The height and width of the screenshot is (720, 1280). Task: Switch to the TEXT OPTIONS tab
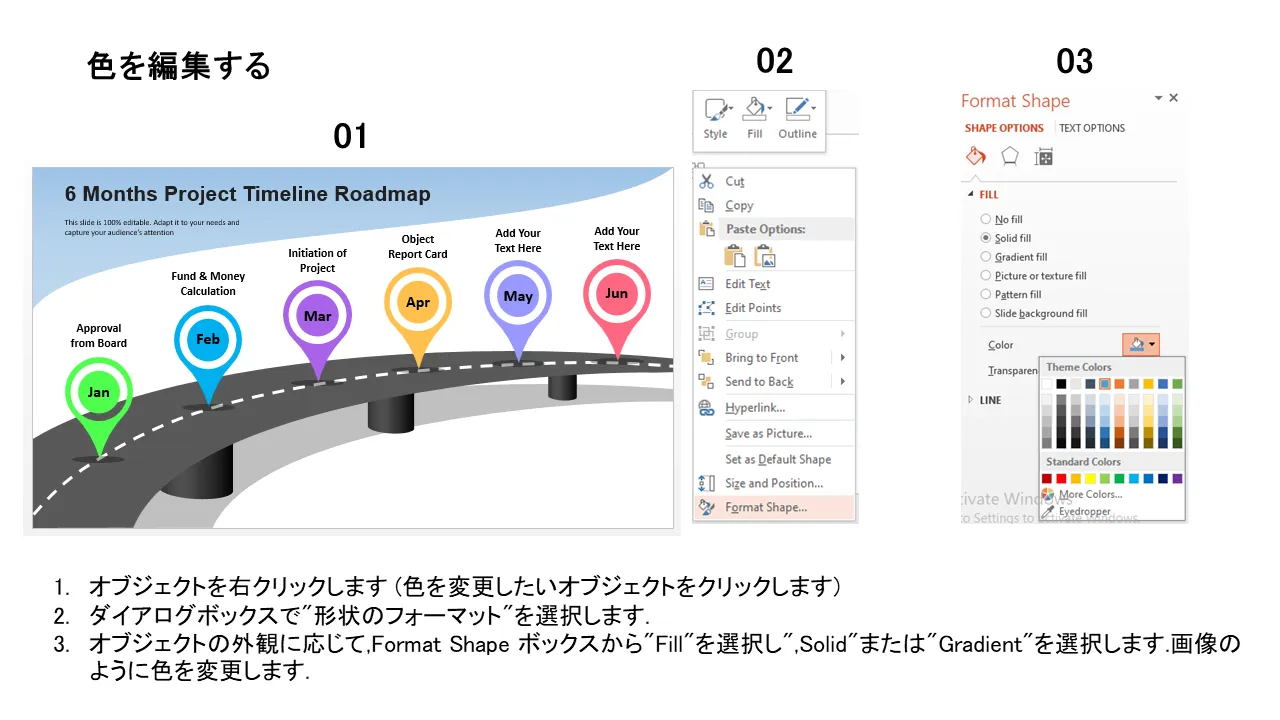pos(1091,128)
